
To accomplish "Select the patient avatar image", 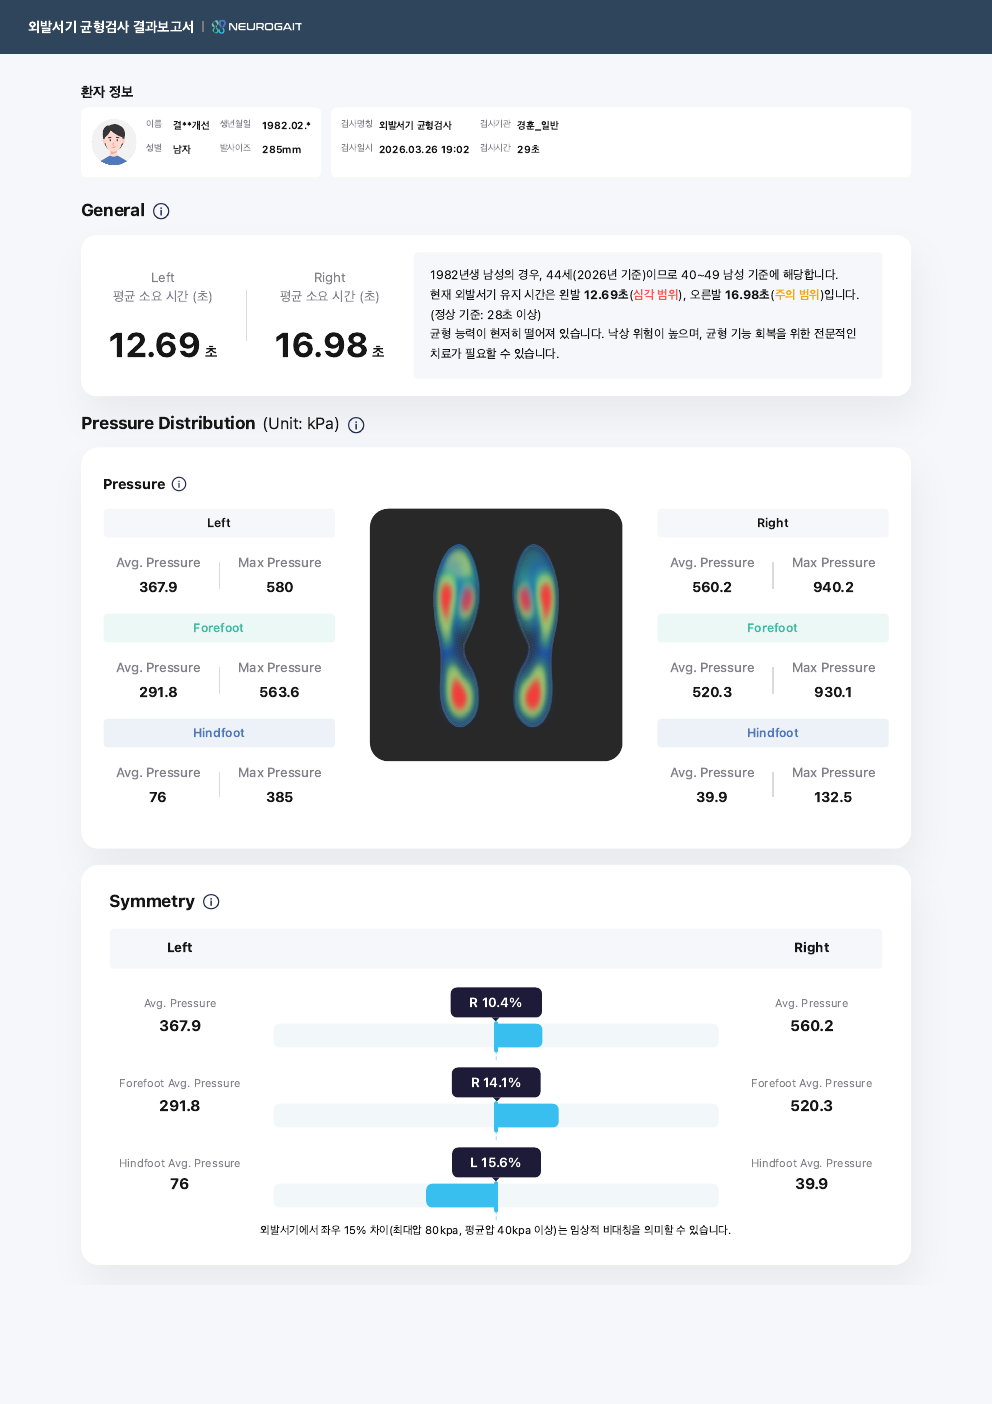I will [x=114, y=142].
